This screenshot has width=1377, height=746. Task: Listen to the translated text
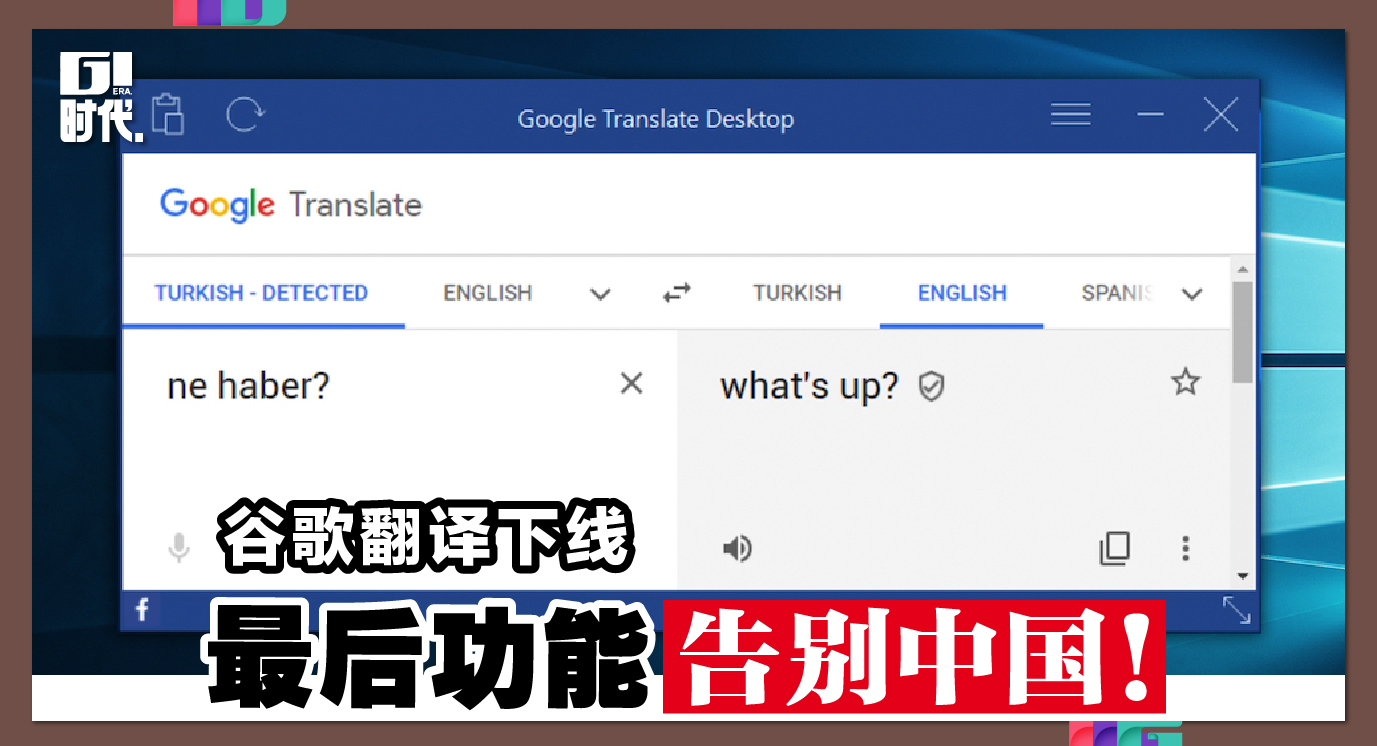737,548
